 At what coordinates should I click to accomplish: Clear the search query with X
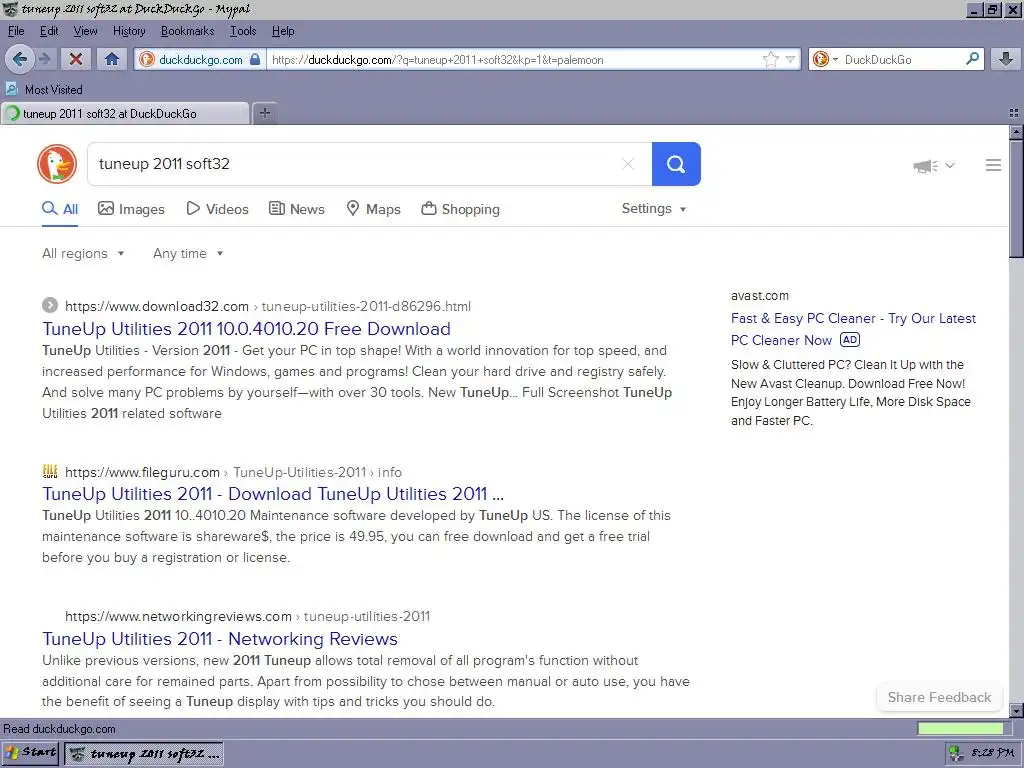click(x=628, y=164)
